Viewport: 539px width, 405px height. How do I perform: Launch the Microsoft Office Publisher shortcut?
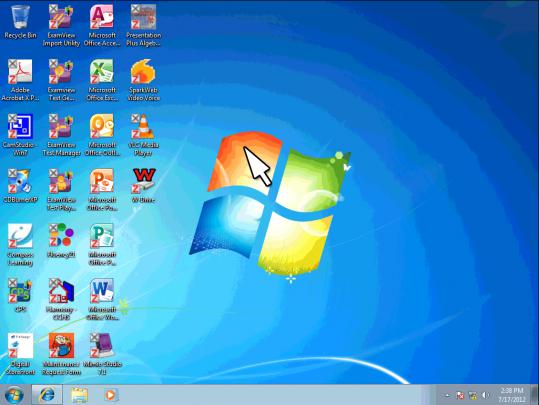point(102,245)
